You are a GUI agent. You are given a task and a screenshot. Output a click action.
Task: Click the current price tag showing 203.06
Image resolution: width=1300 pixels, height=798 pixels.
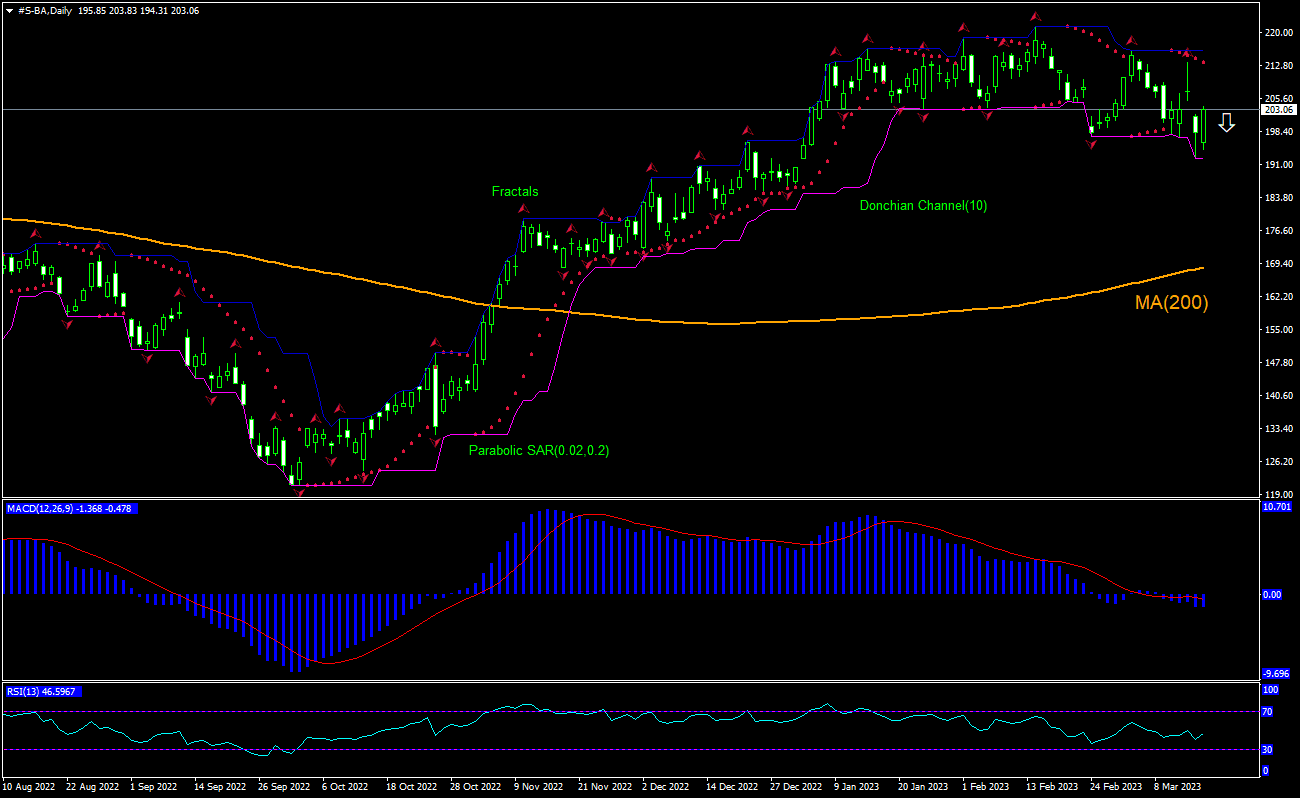pos(1277,111)
